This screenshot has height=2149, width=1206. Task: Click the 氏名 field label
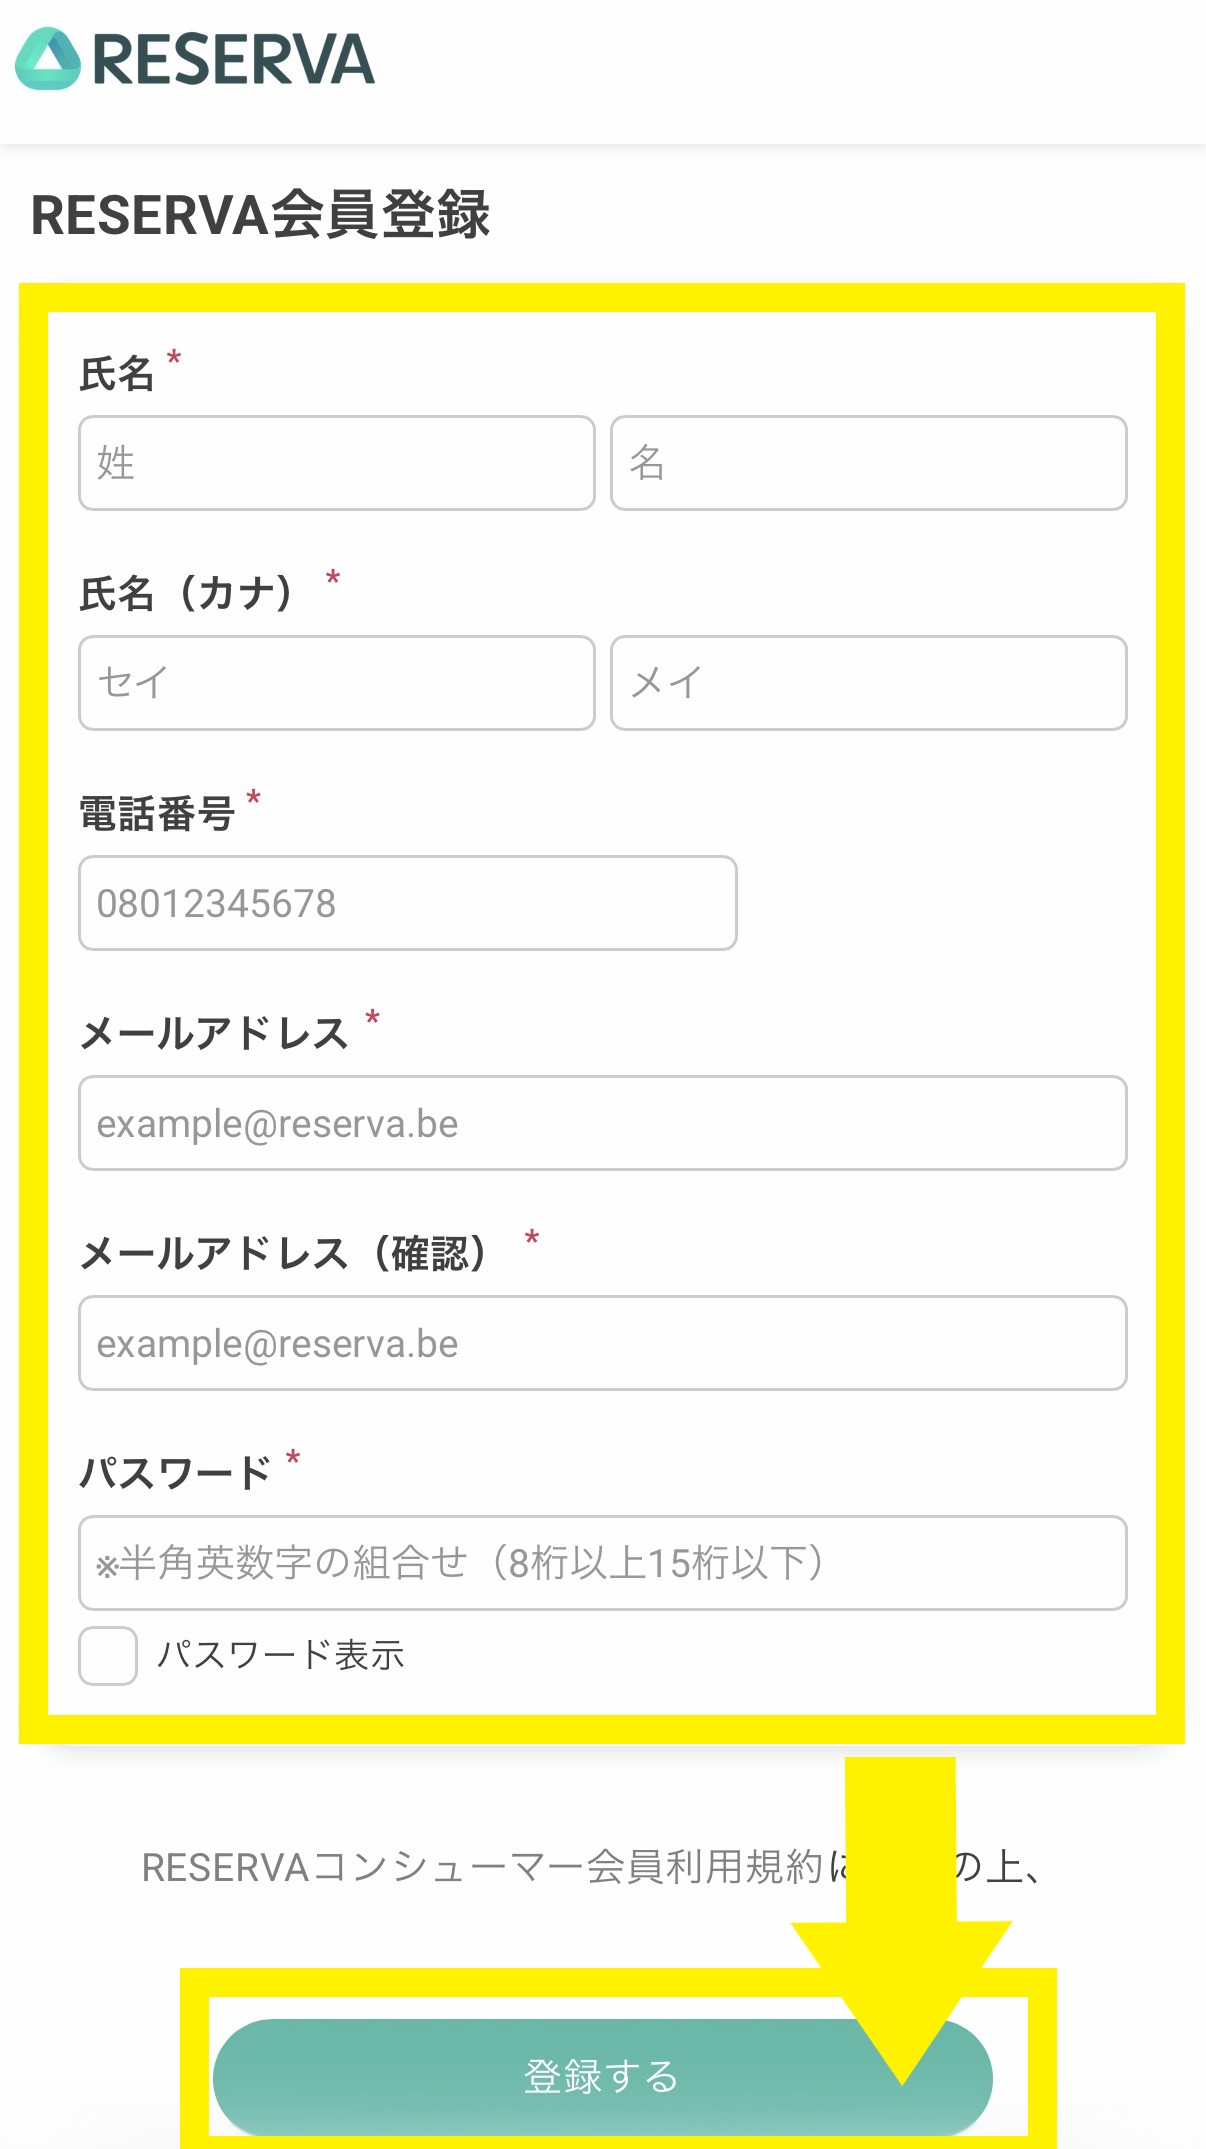117,374
